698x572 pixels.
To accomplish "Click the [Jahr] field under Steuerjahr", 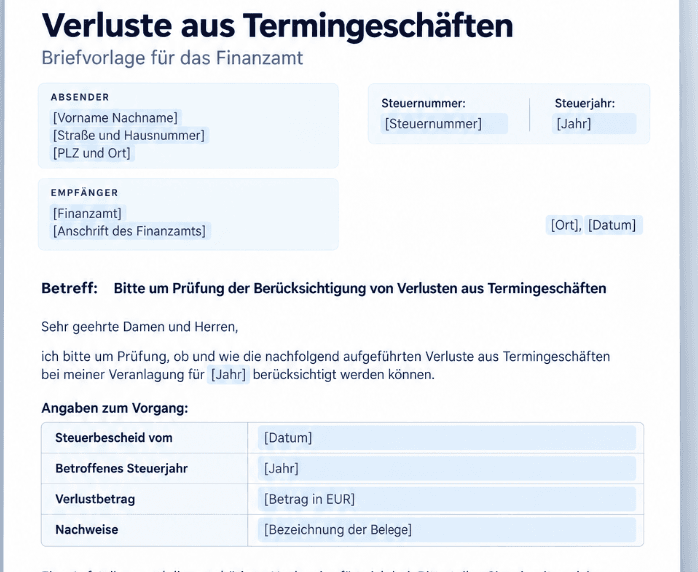I will coord(594,124).
